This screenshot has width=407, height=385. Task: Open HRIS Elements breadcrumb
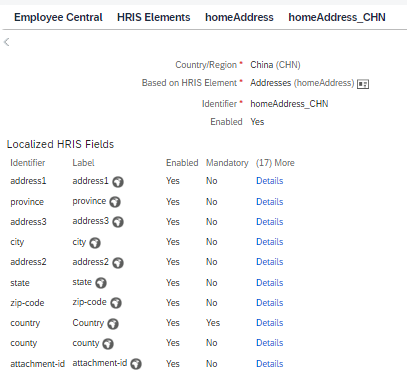click(154, 17)
